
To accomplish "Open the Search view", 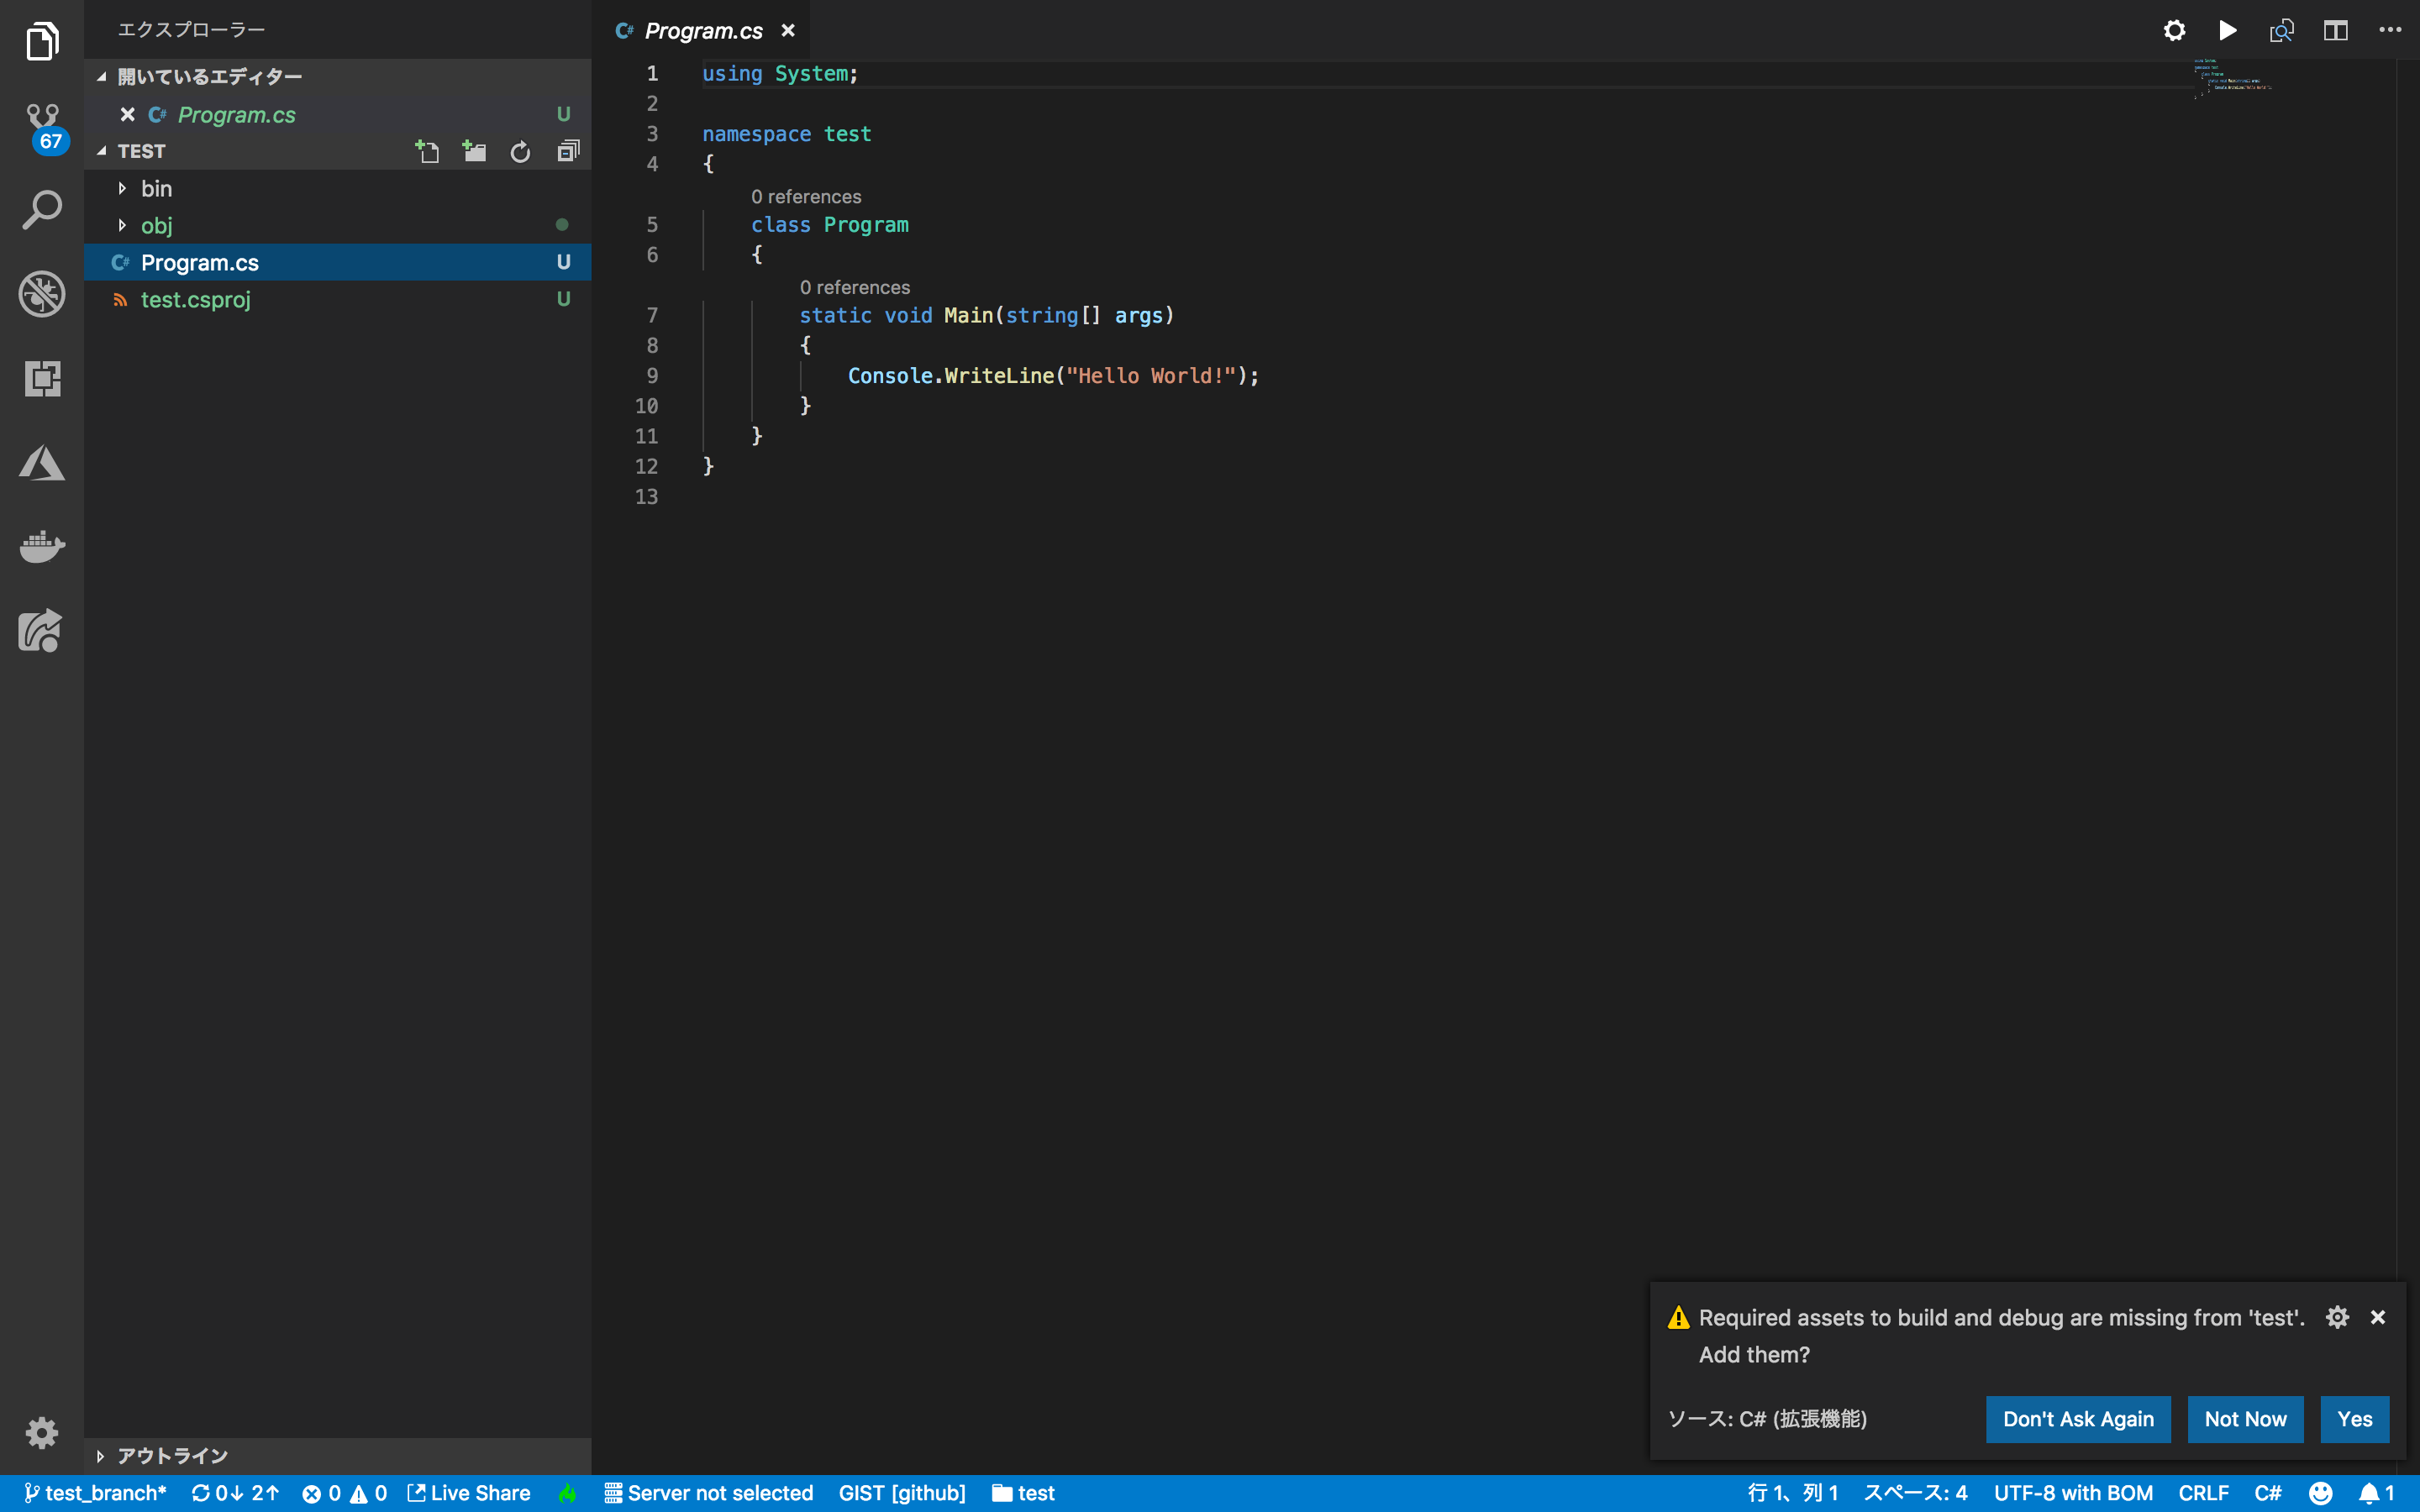I will coord(42,210).
